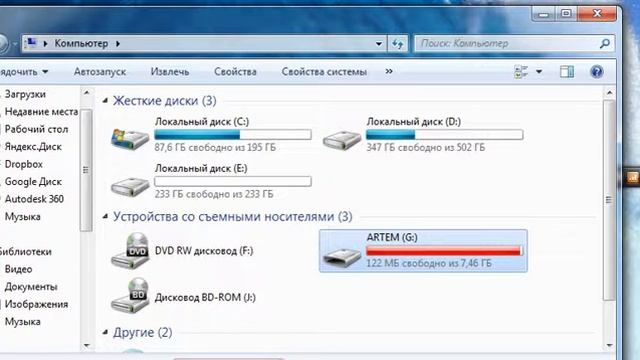Screen dimensions: 640x360
Task: Click Жесткие диски (3) group header
Action: coord(164,100)
